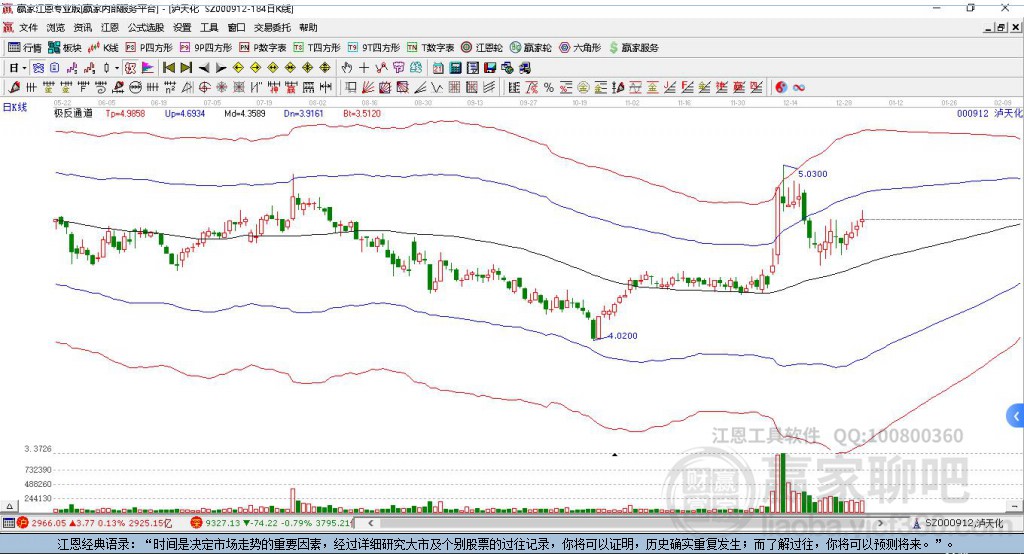The image size is (1024, 554).
Task: Toggle the highlighted blue chart-overlay icon
Action: (x=39, y=67)
